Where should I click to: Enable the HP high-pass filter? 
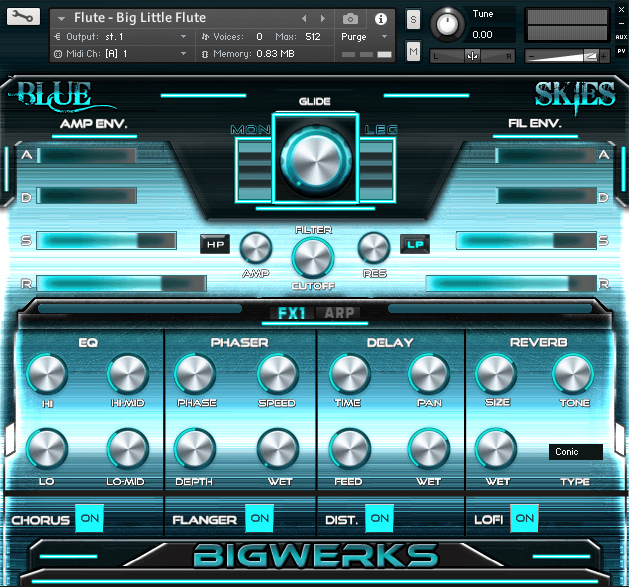pyautogui.click(x=215, y=244)
